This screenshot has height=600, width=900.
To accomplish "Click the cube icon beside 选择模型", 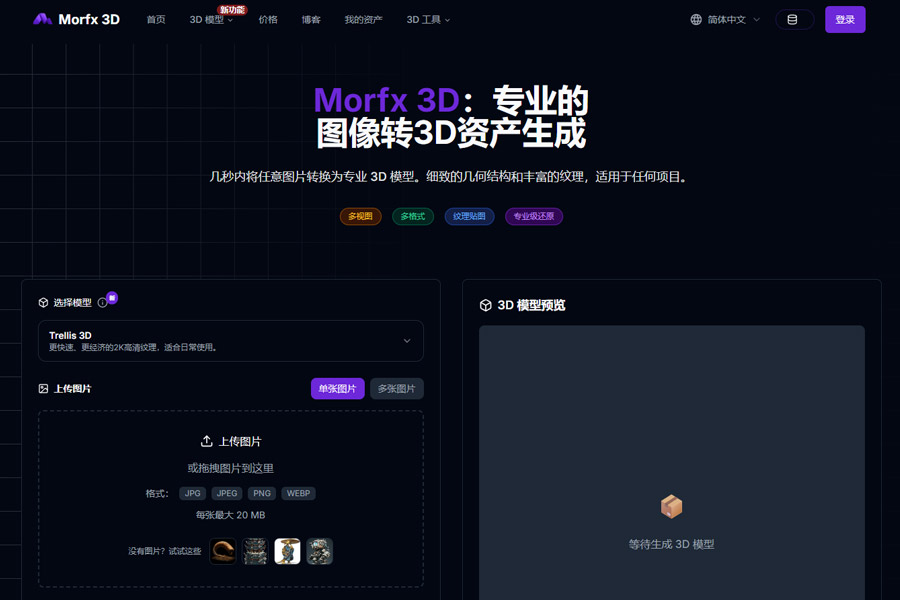I will pos(43,303).
